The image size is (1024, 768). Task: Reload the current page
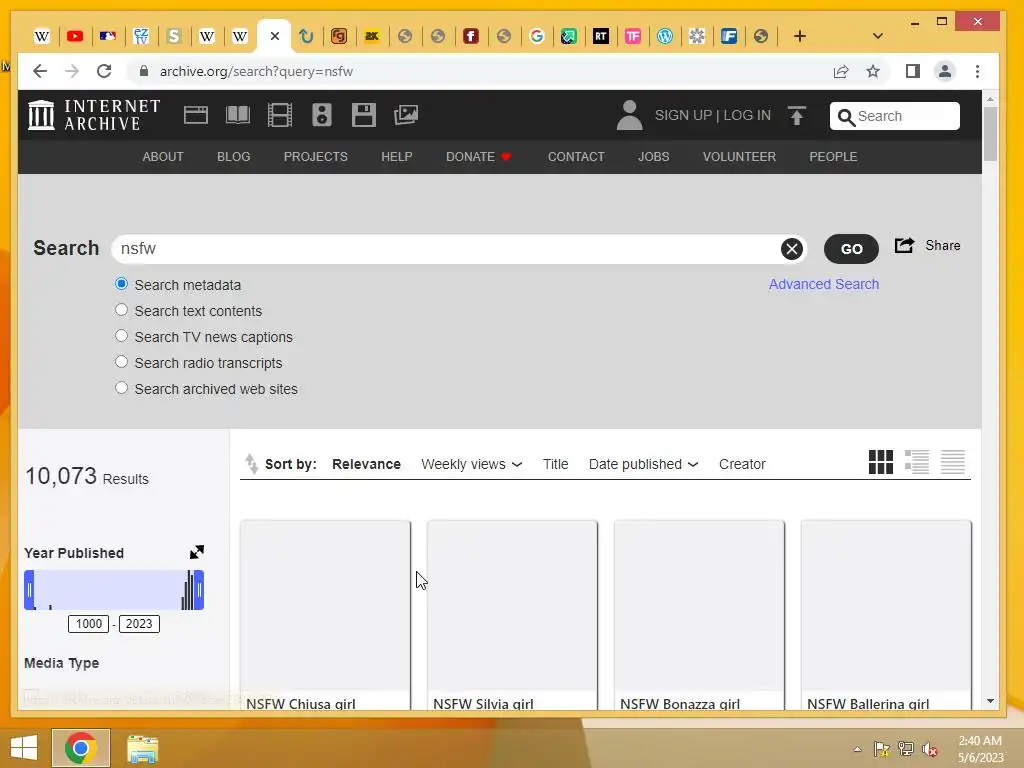pos(104,71)
